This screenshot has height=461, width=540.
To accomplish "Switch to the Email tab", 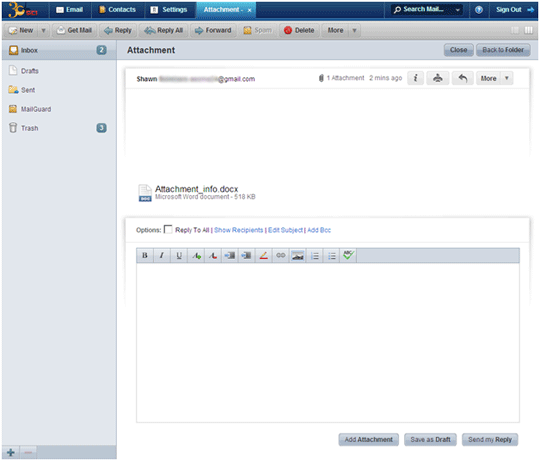I will [70, 10].
